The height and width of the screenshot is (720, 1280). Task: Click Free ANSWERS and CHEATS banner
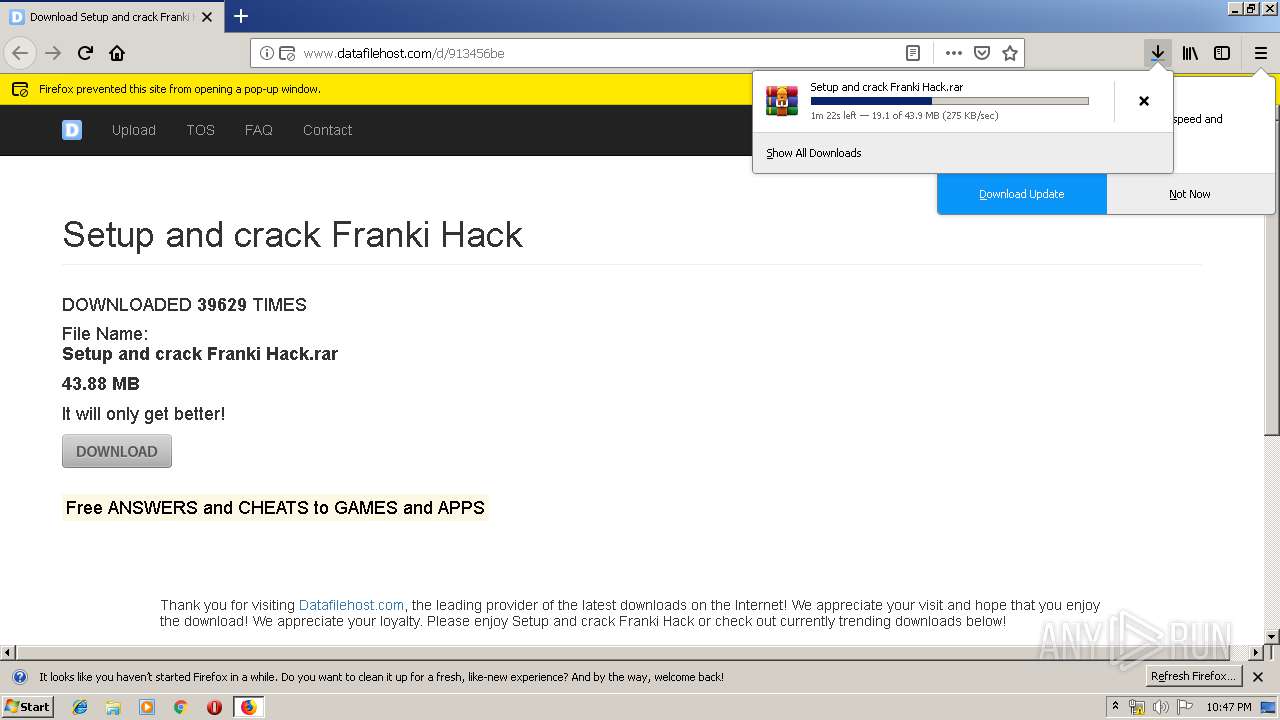tap(275, 508)
